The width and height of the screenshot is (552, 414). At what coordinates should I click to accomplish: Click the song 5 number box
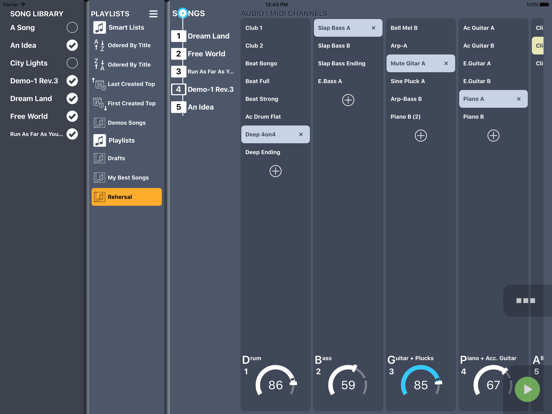point(178,107)
